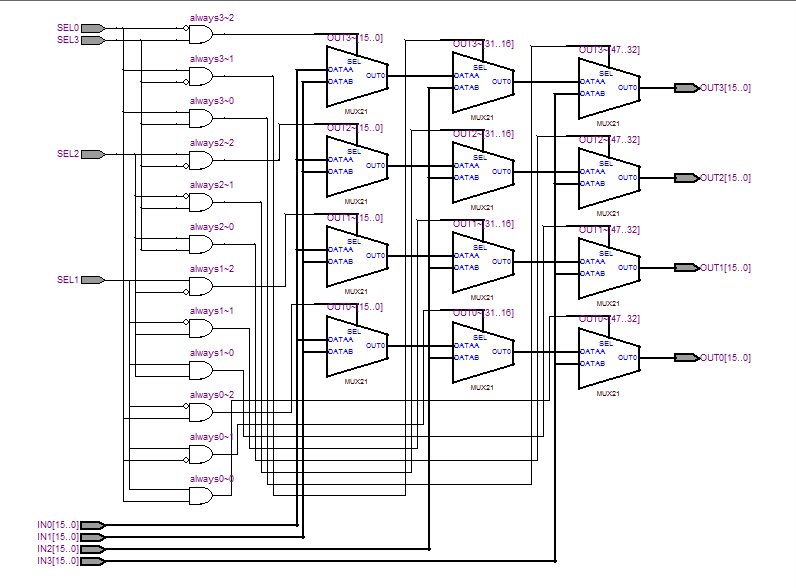Select the always3~1 AND gate
796x588 pixels.
(x=201, y=76)
